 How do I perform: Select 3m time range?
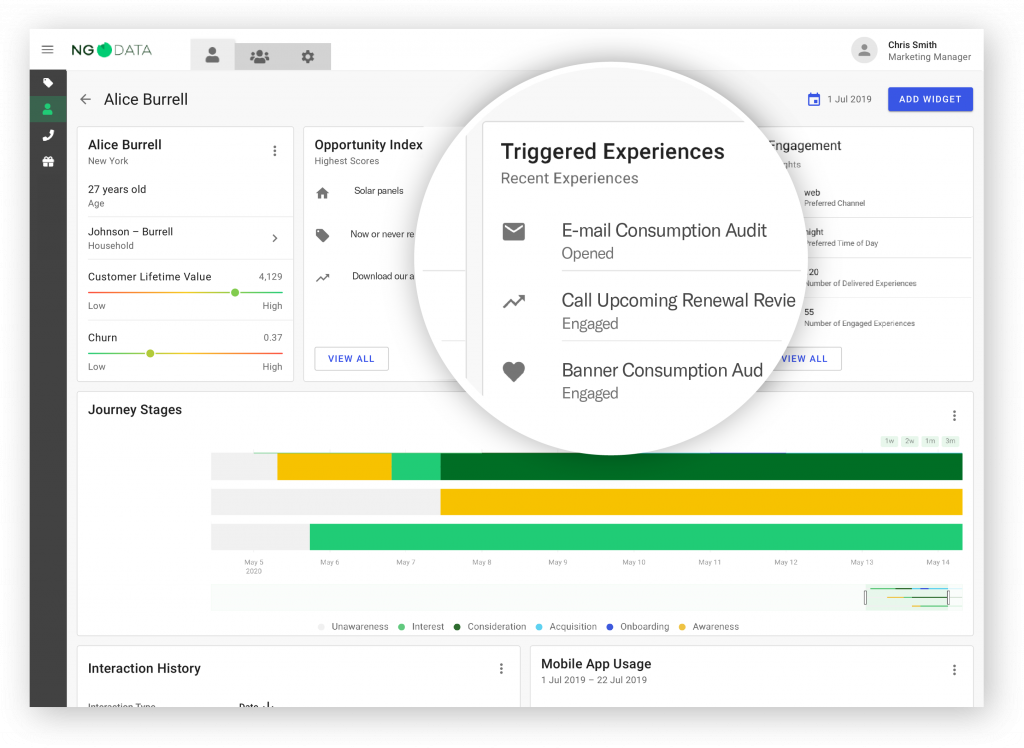pos(950,441)
